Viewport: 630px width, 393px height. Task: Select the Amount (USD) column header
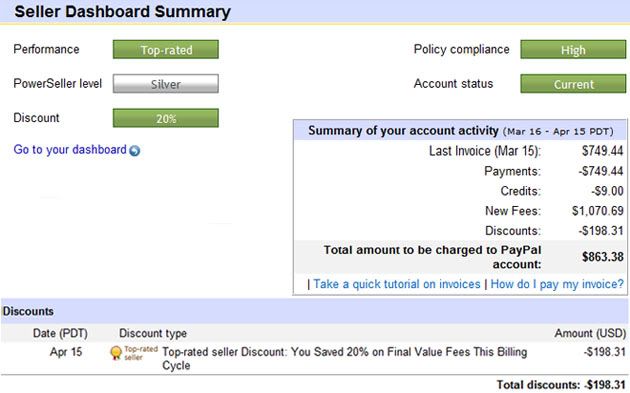pyautogui.click(x=590, y=333)
